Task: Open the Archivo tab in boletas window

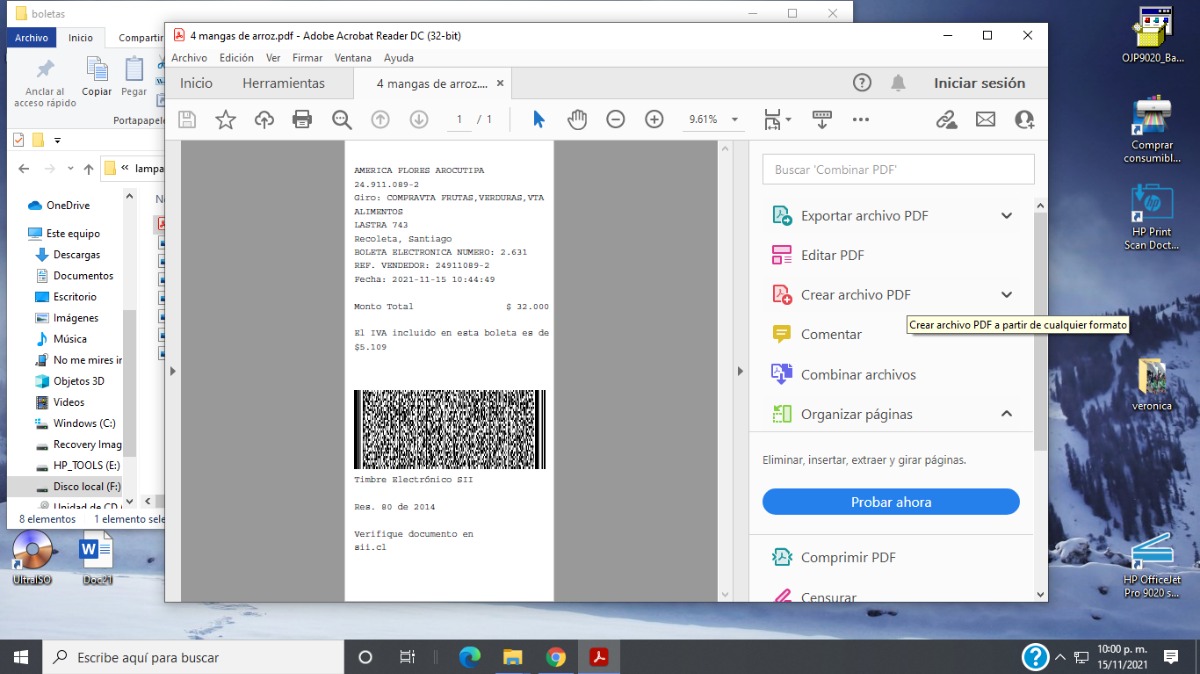Action: pyautogui.click(x=31, y=38)
